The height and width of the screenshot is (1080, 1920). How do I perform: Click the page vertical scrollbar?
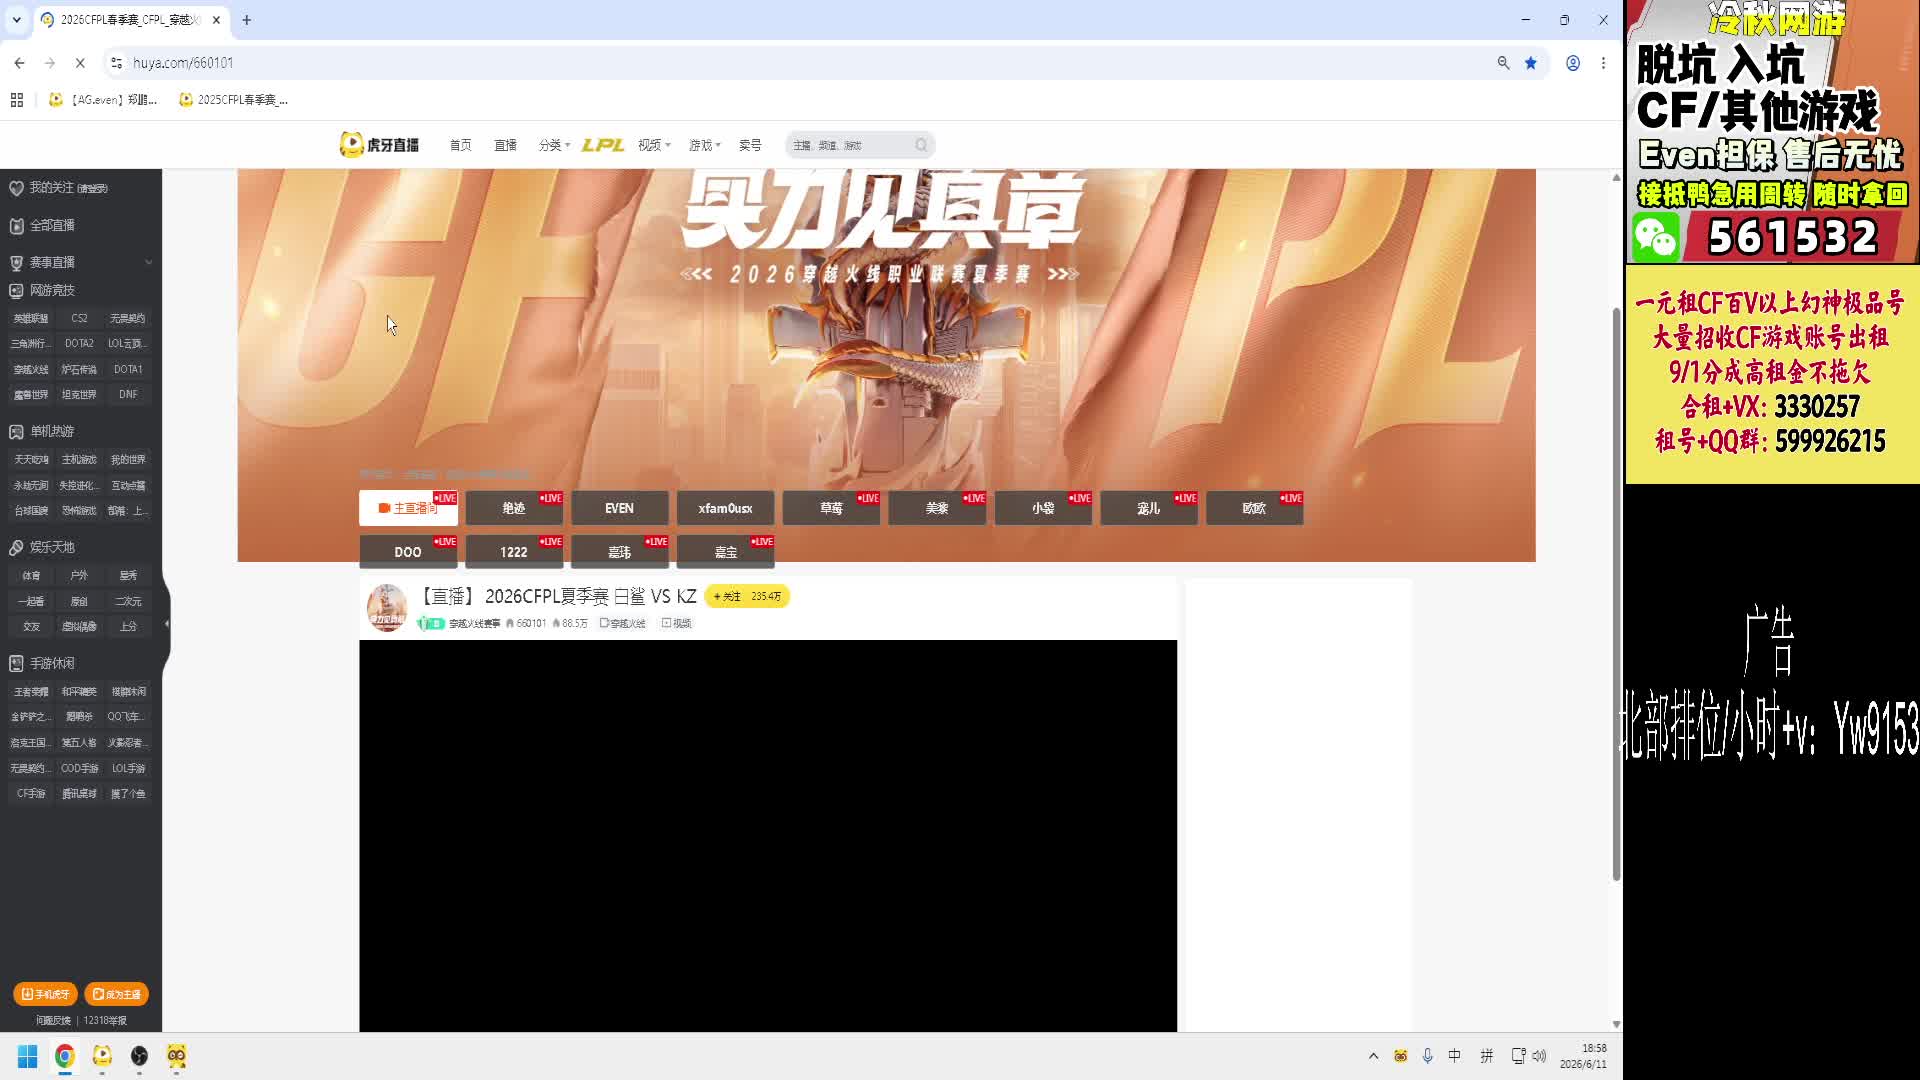tap(1616, 595)
